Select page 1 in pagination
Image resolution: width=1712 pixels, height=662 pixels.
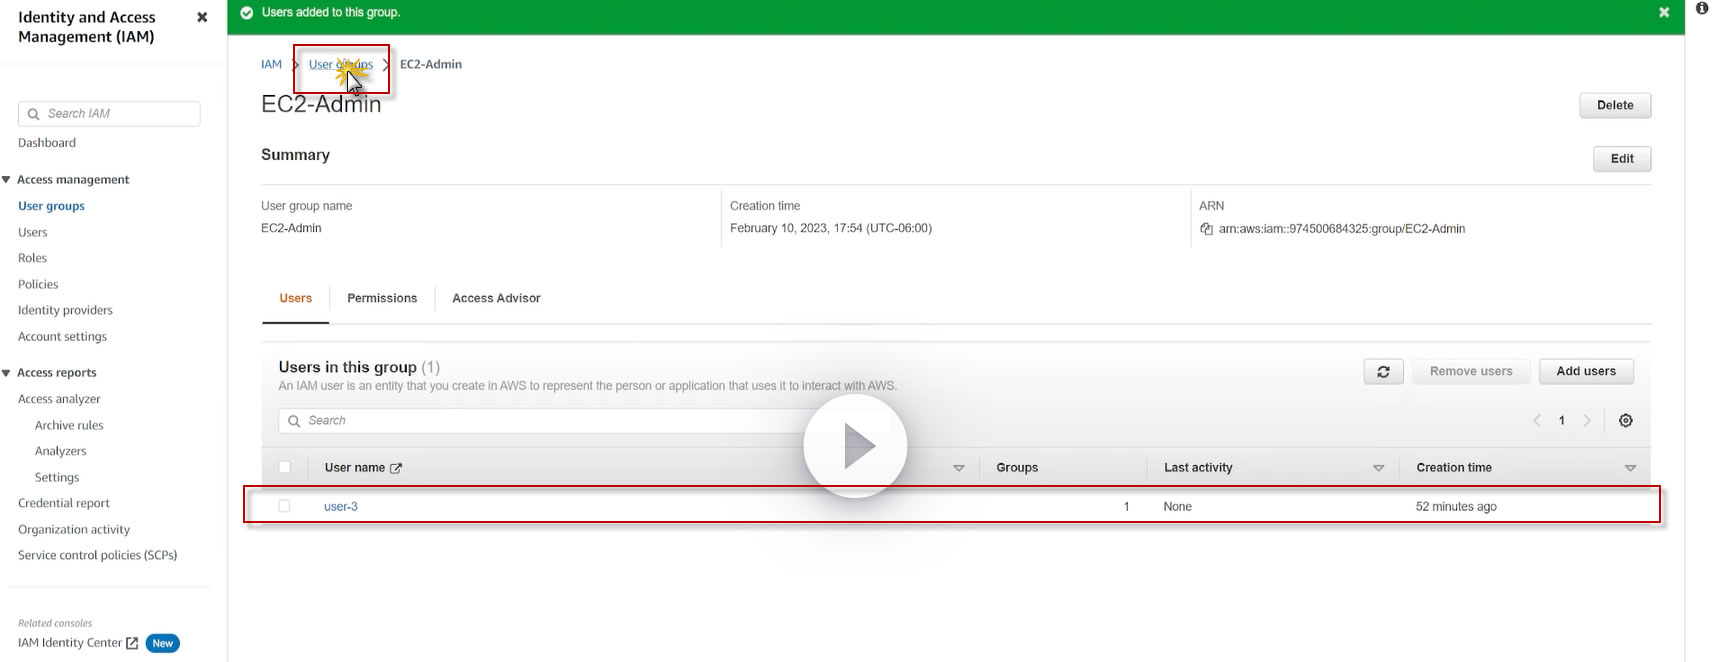(1562, 421)
